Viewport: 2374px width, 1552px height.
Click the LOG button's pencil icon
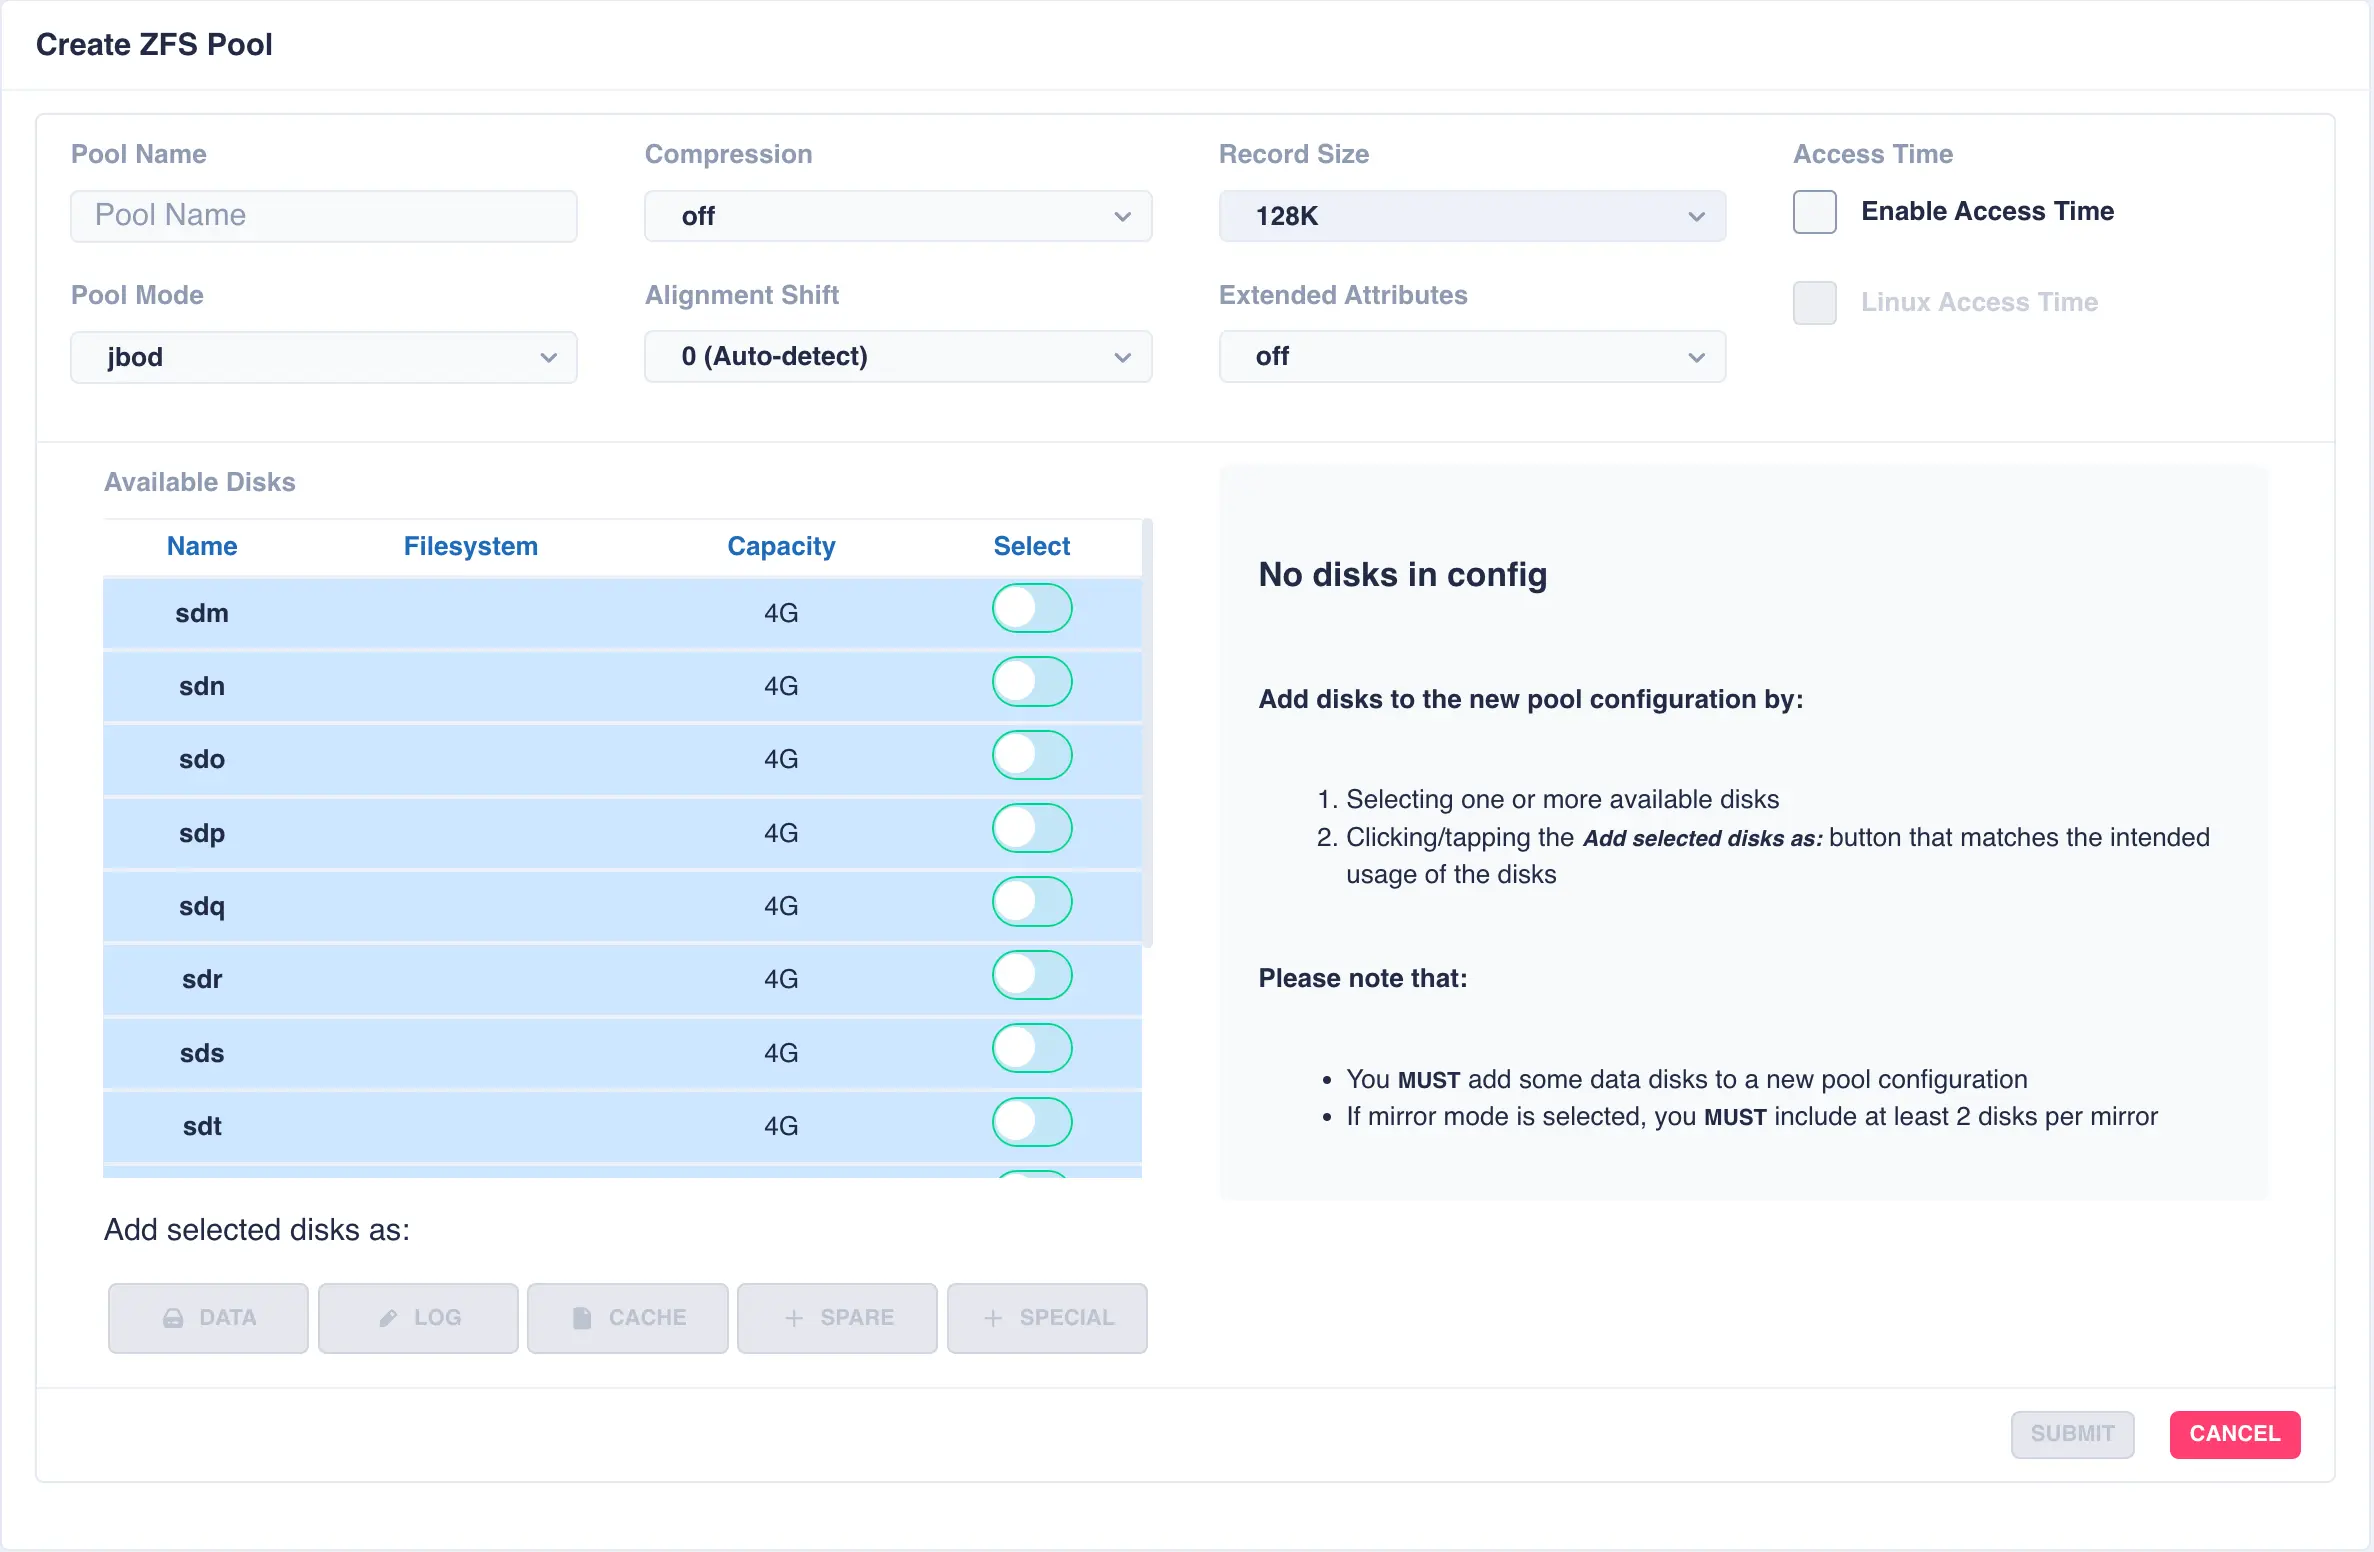389,1318
